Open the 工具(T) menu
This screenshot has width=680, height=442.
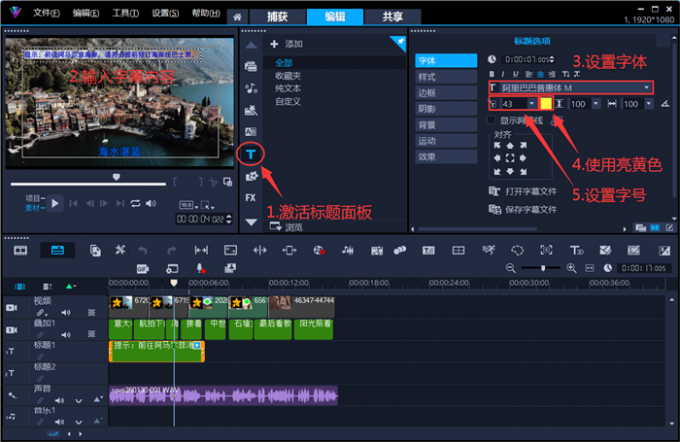point(125,13)
